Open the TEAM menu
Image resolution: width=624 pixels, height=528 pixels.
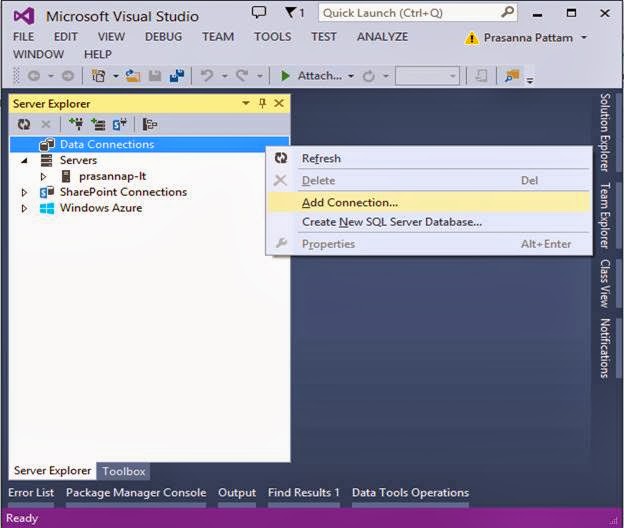tap(218, 37)
